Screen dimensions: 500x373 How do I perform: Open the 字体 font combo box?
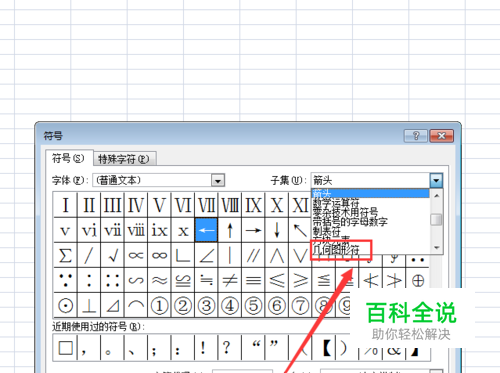tap(159, 180)
